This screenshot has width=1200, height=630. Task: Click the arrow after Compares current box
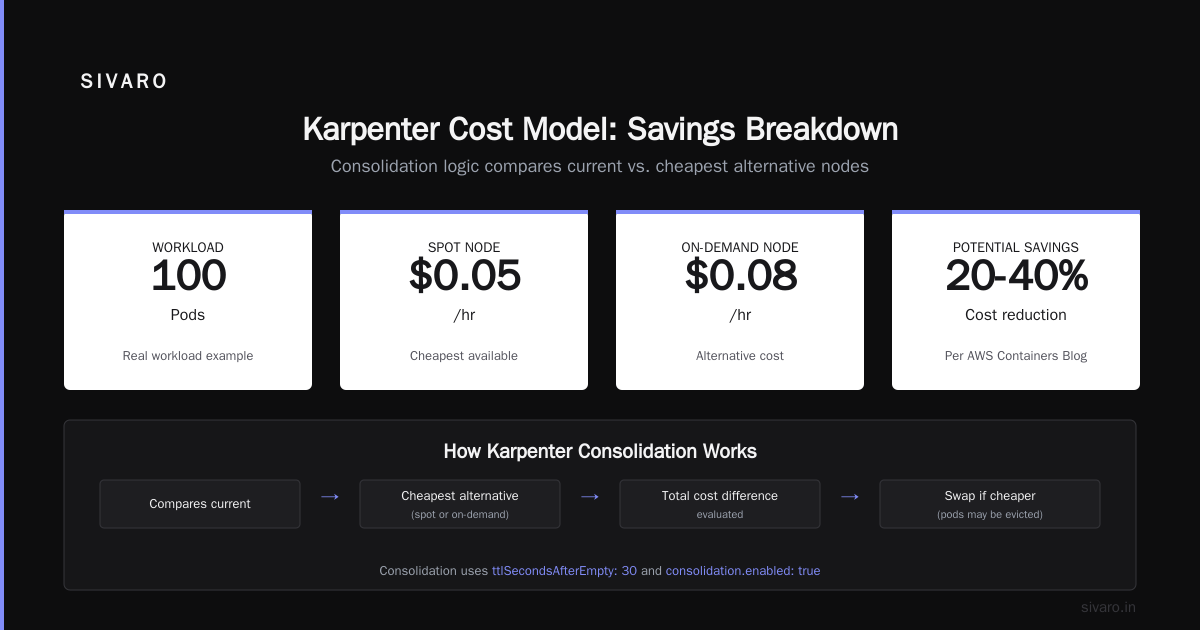329,496
